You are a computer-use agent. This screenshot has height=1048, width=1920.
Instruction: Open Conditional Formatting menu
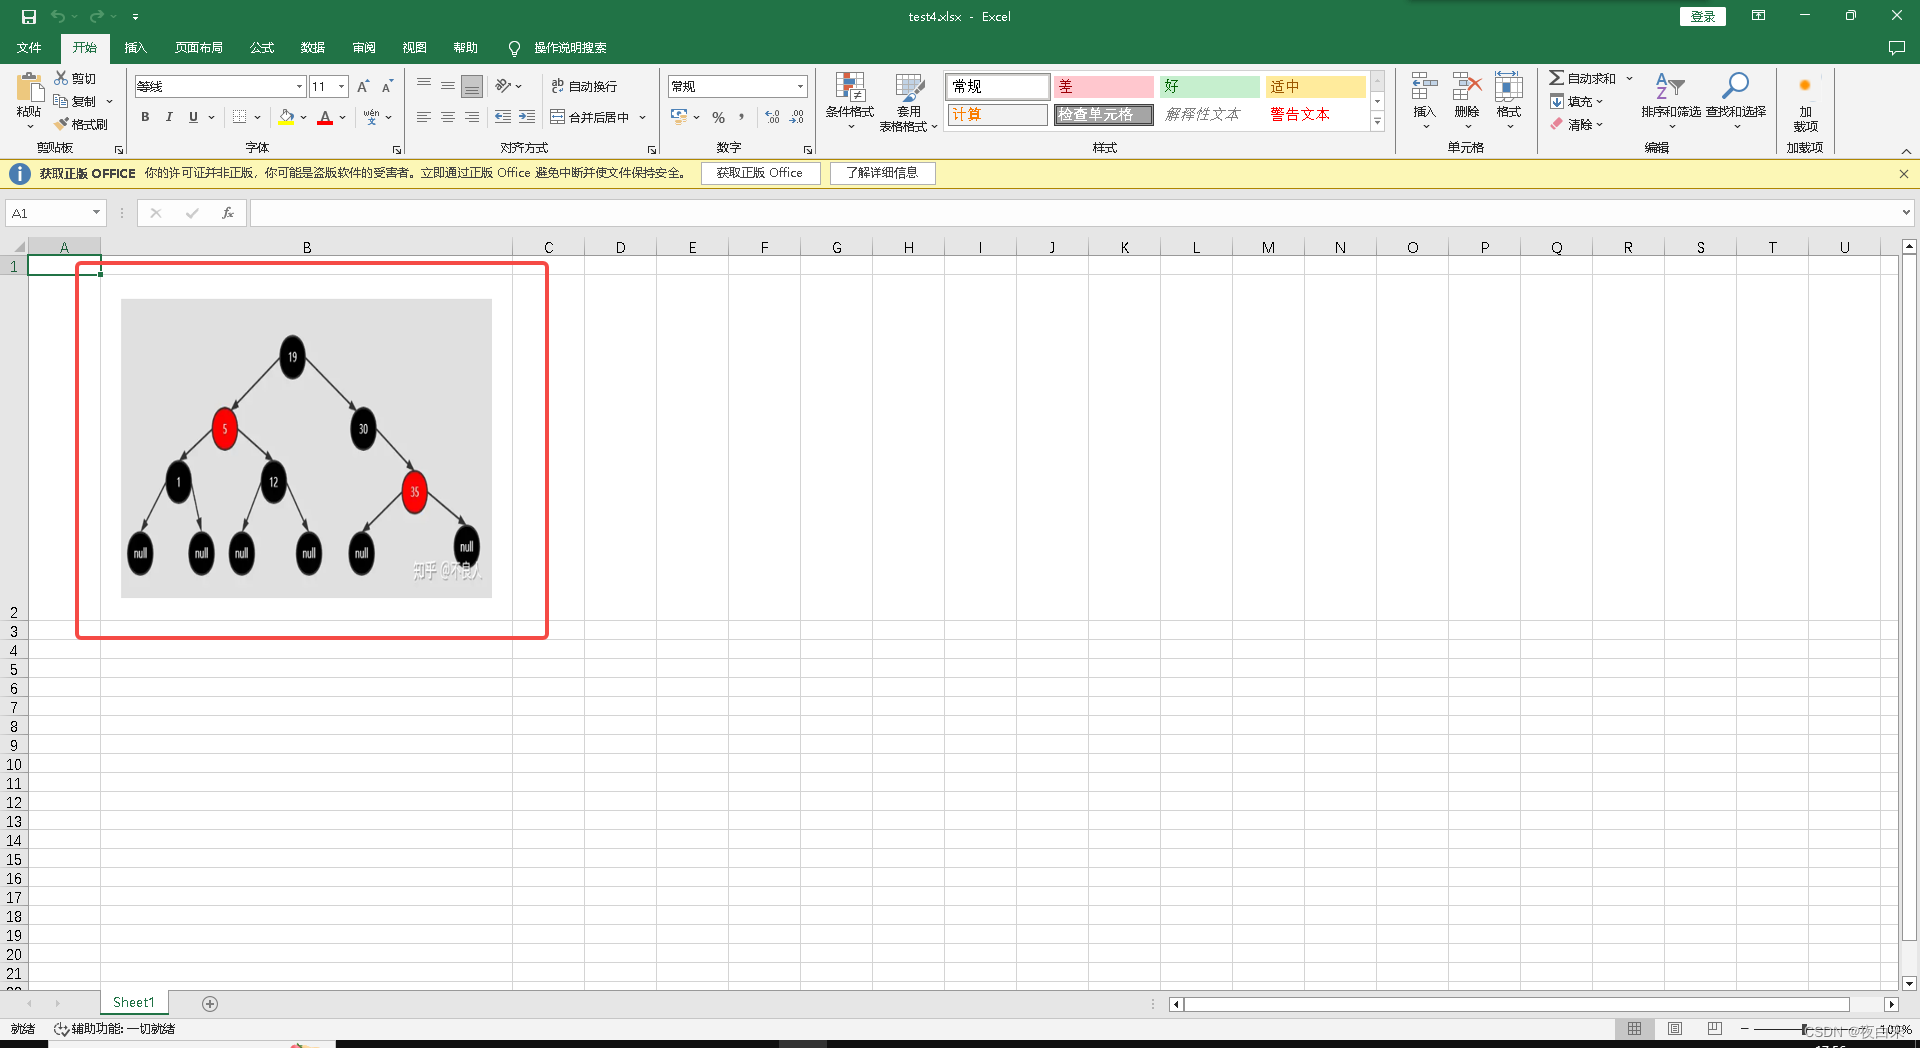[x=850, y=101]
